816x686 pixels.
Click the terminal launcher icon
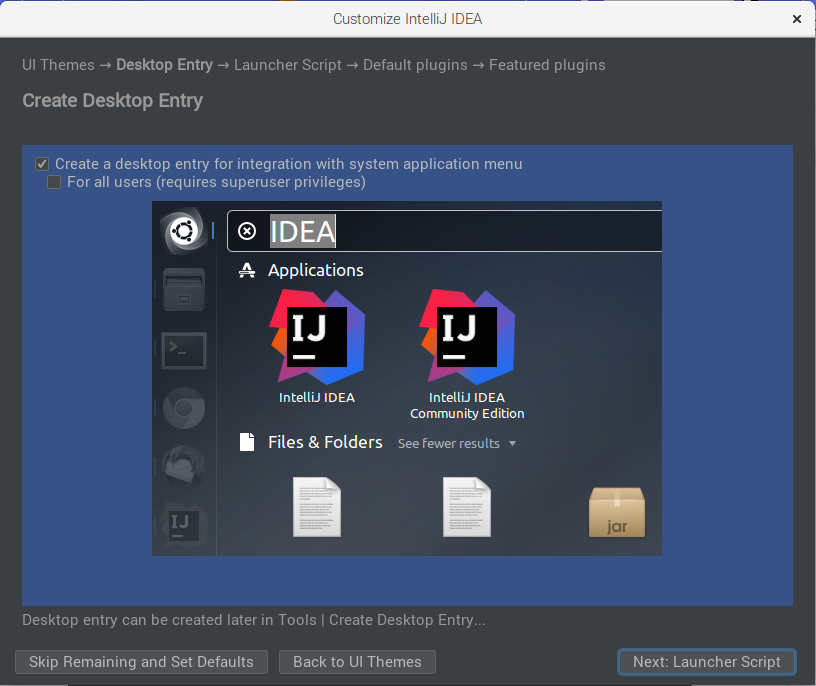pos(184,350)
